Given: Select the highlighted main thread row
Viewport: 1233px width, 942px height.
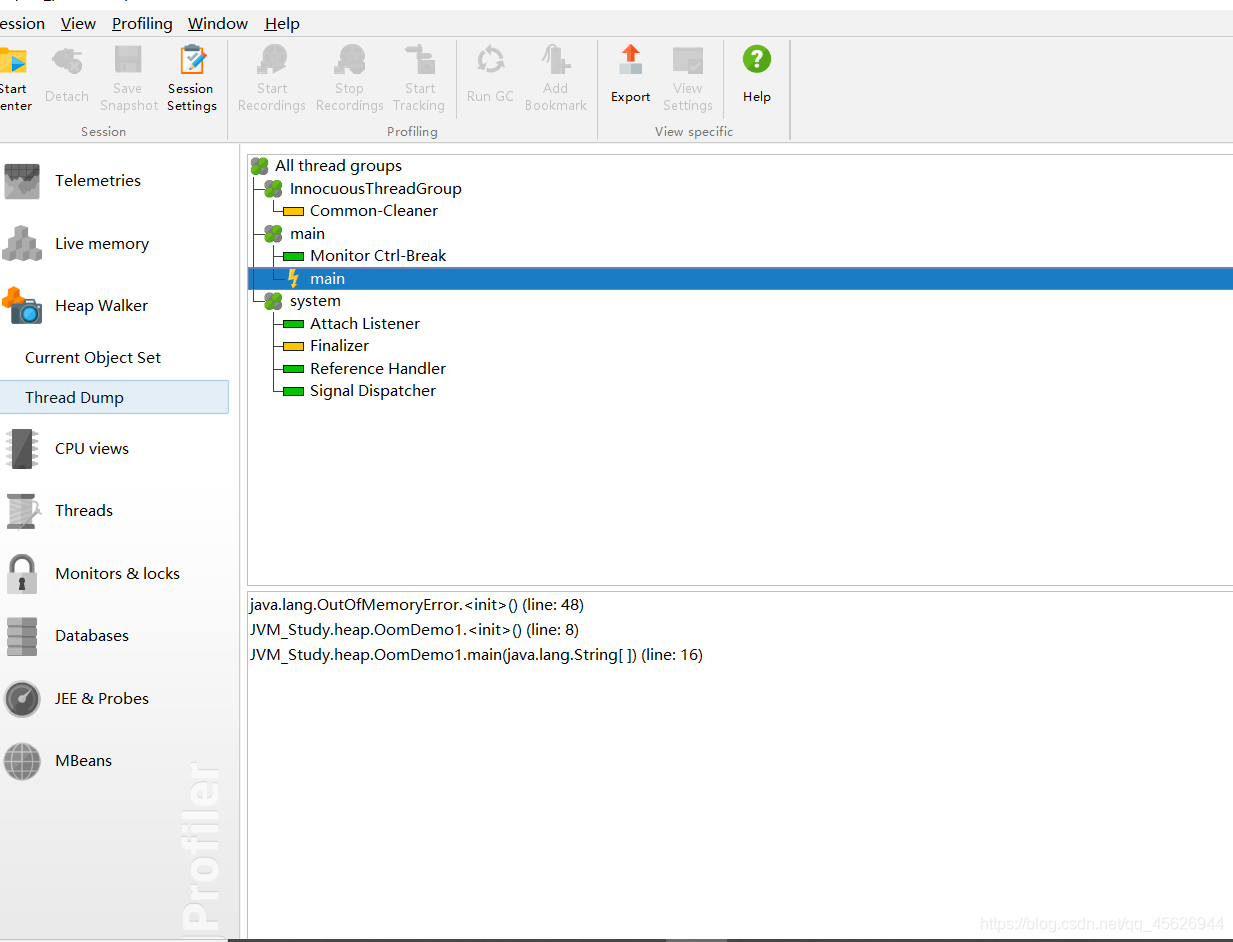Looking at the screenshot, I should (x=740, y=278).
